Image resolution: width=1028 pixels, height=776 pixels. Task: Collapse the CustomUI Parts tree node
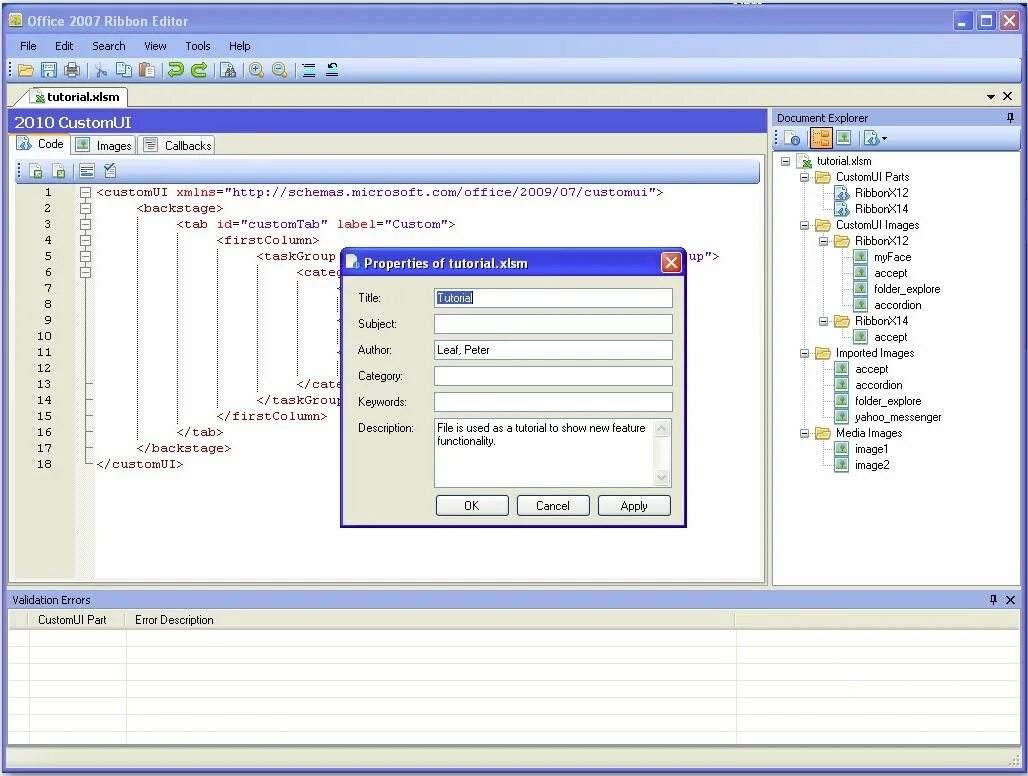[804, 177]
